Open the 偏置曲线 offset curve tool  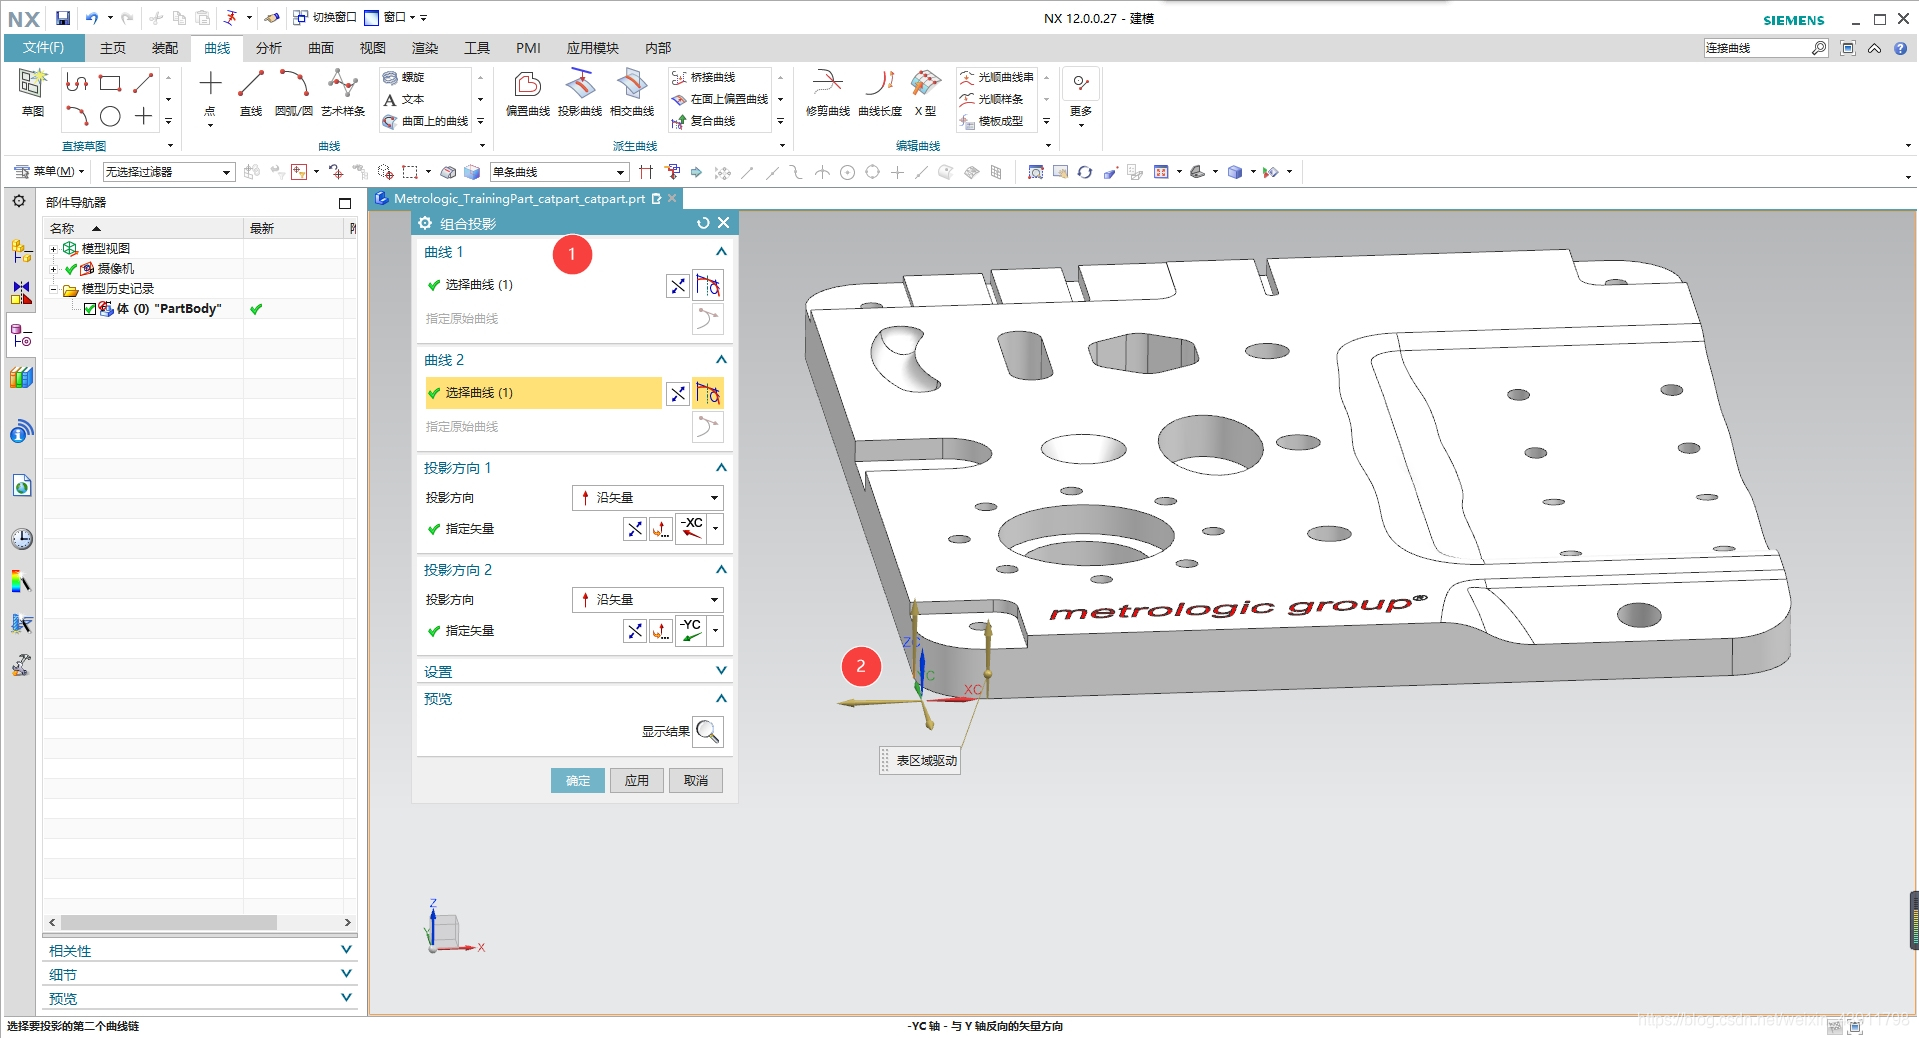pyautogui.click(x=527, y=93)
